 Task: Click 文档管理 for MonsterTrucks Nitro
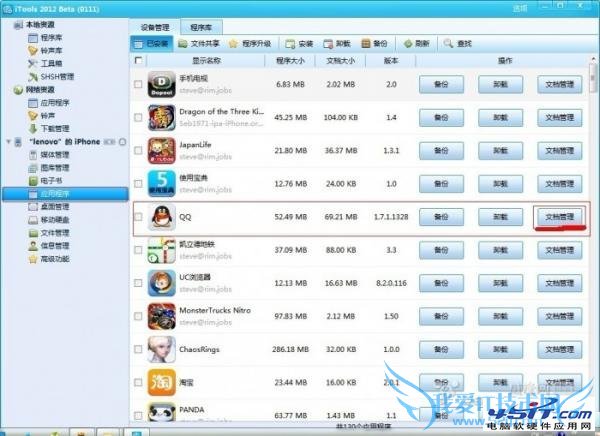click(x=559, y=317)
